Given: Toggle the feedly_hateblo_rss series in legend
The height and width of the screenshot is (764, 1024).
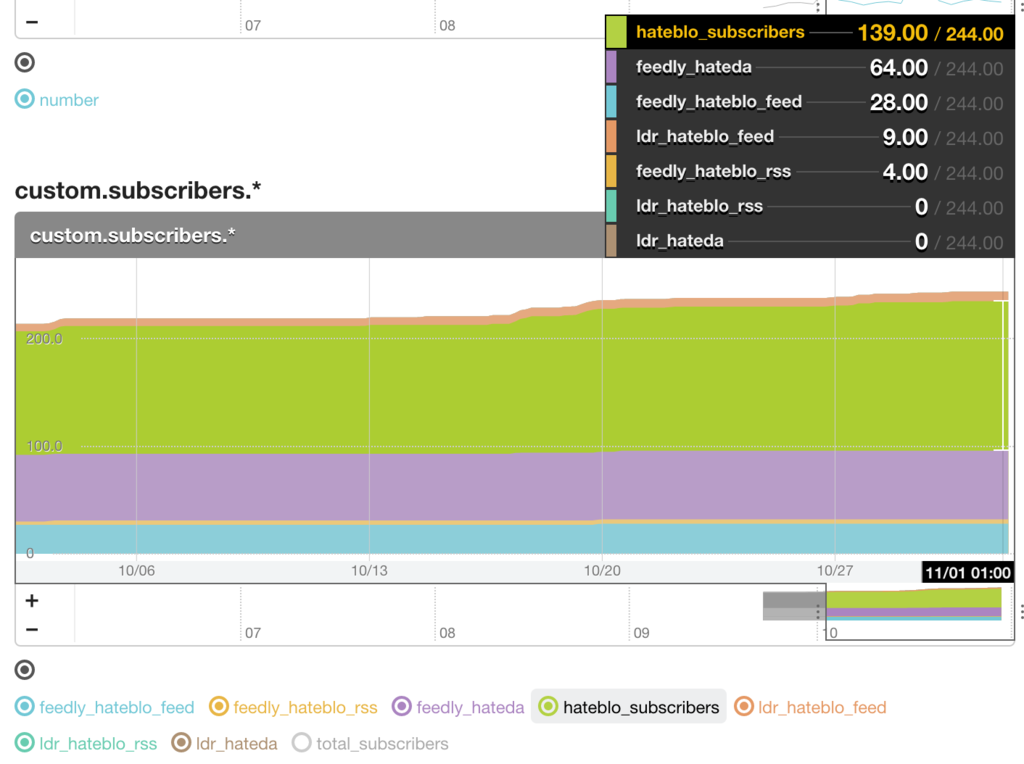Looking at the screenshot, I should click(x=293, y=707).
